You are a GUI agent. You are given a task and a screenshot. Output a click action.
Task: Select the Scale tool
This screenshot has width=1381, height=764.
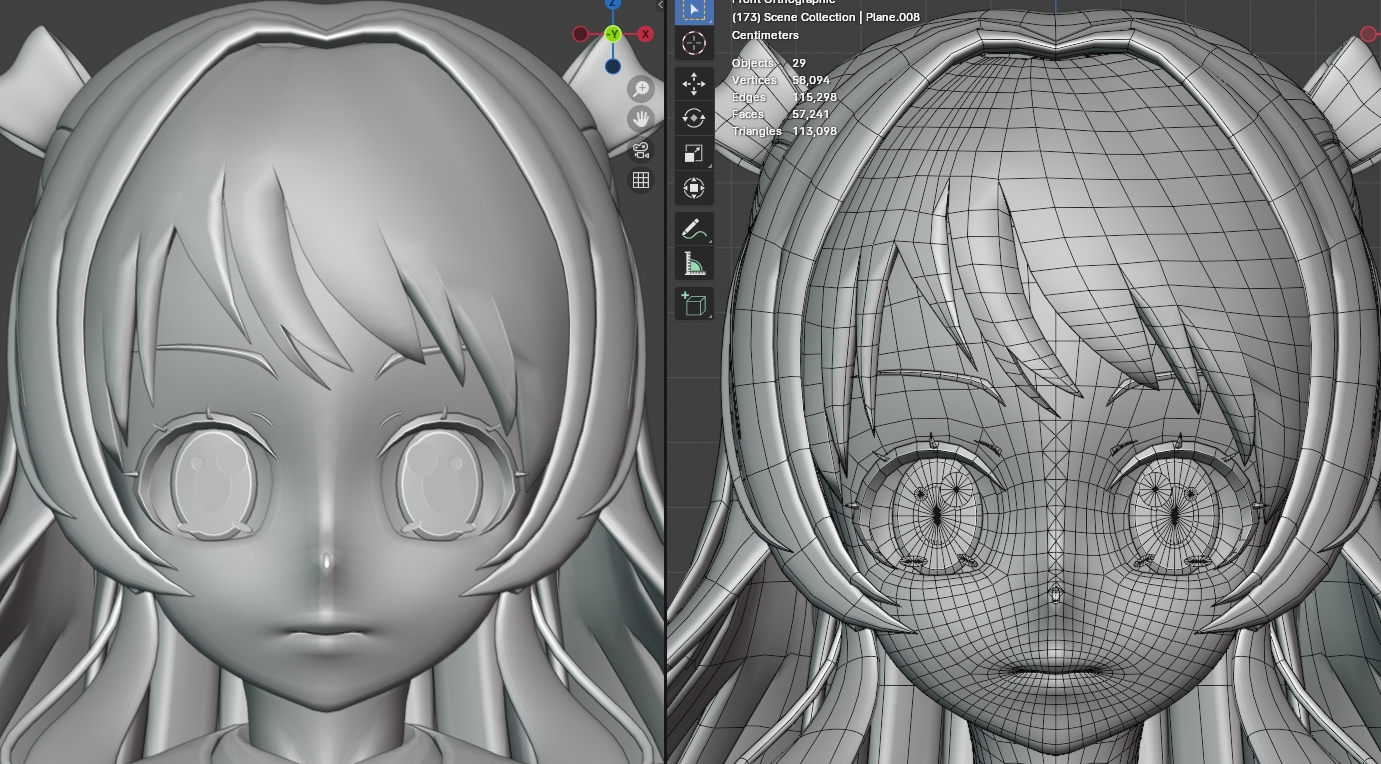[x=694, y=153]
